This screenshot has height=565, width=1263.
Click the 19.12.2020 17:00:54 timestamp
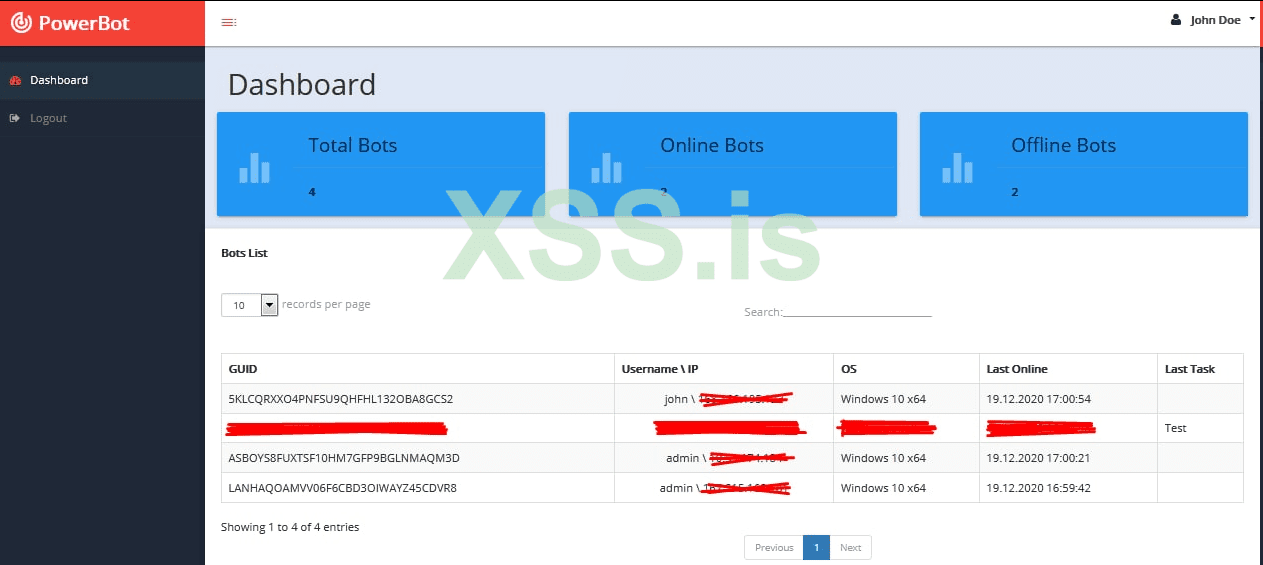coord(1038,399)
